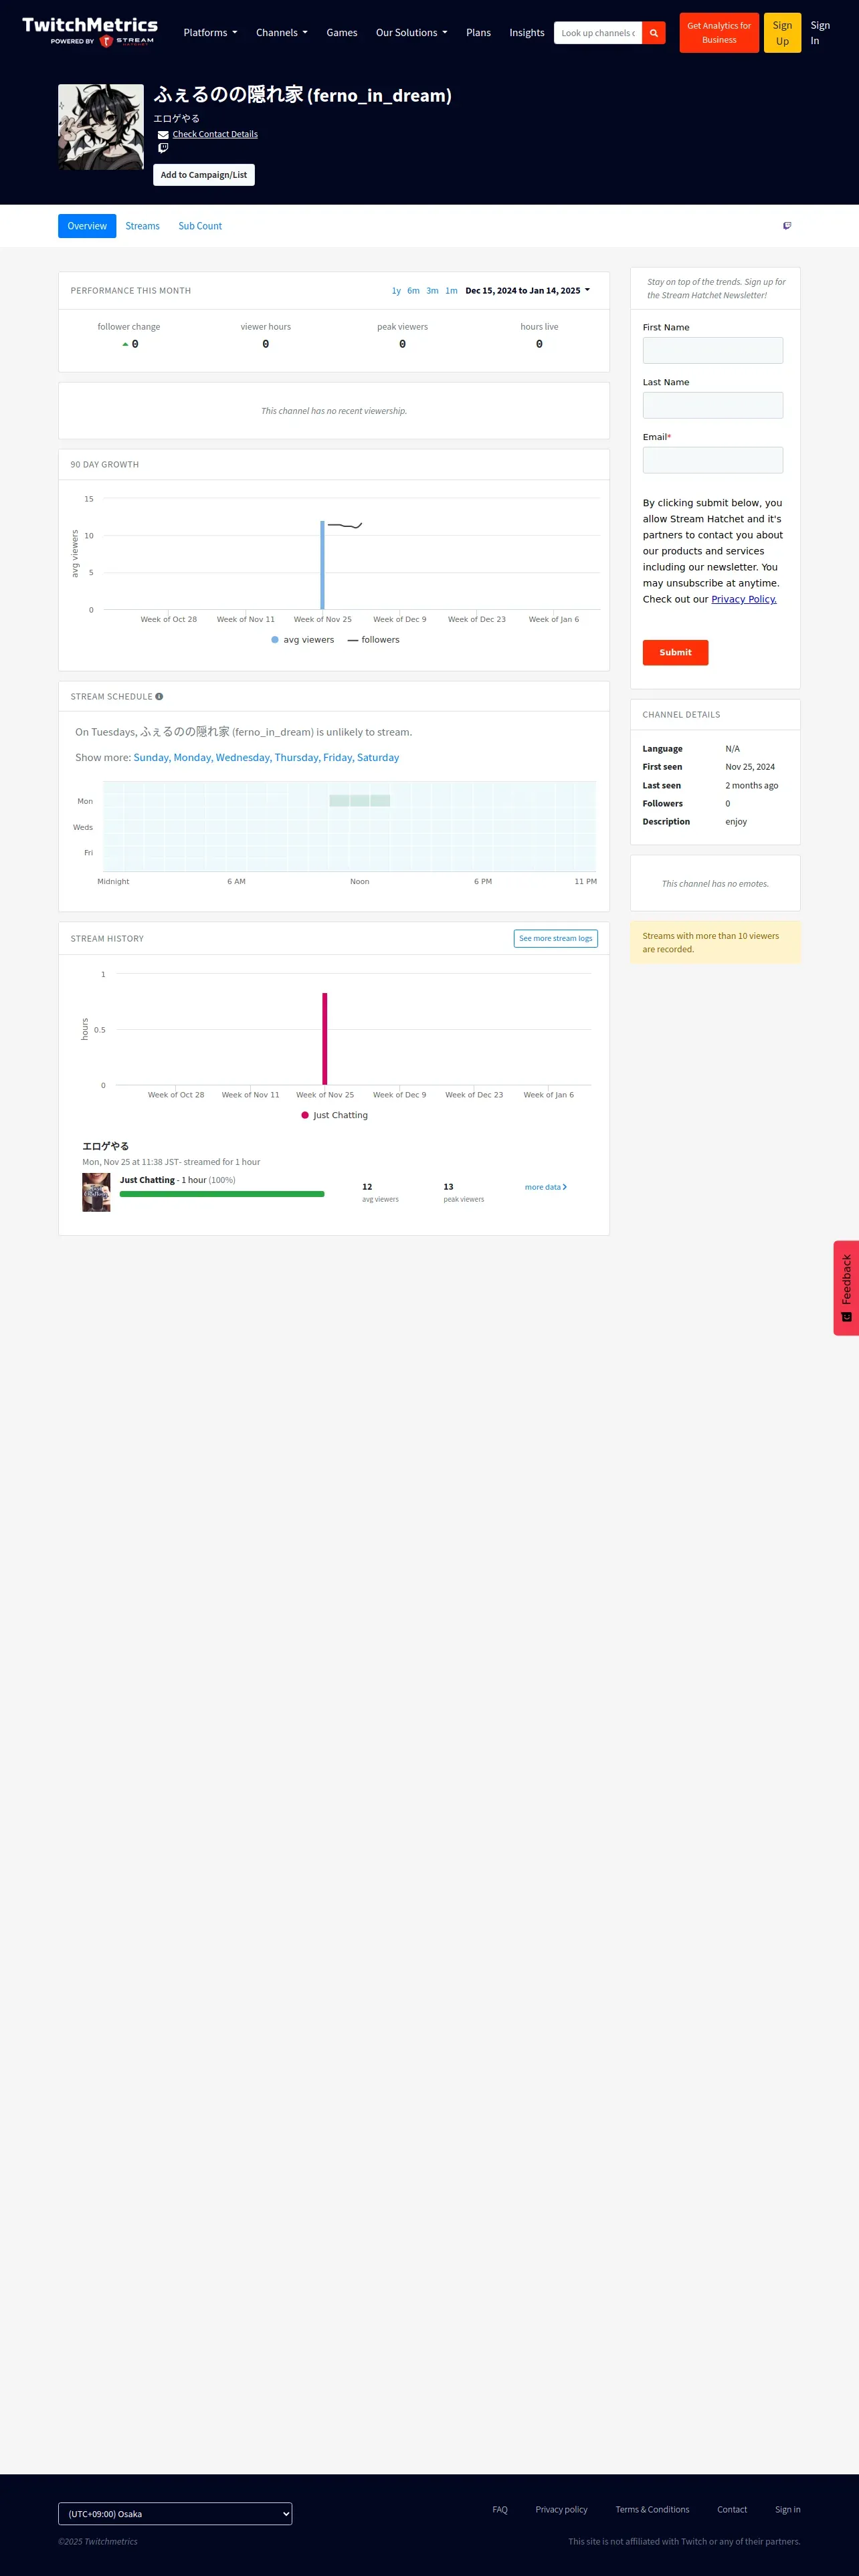
Task: Click Get Analytics for Business button
Action: tap(719, 33)
